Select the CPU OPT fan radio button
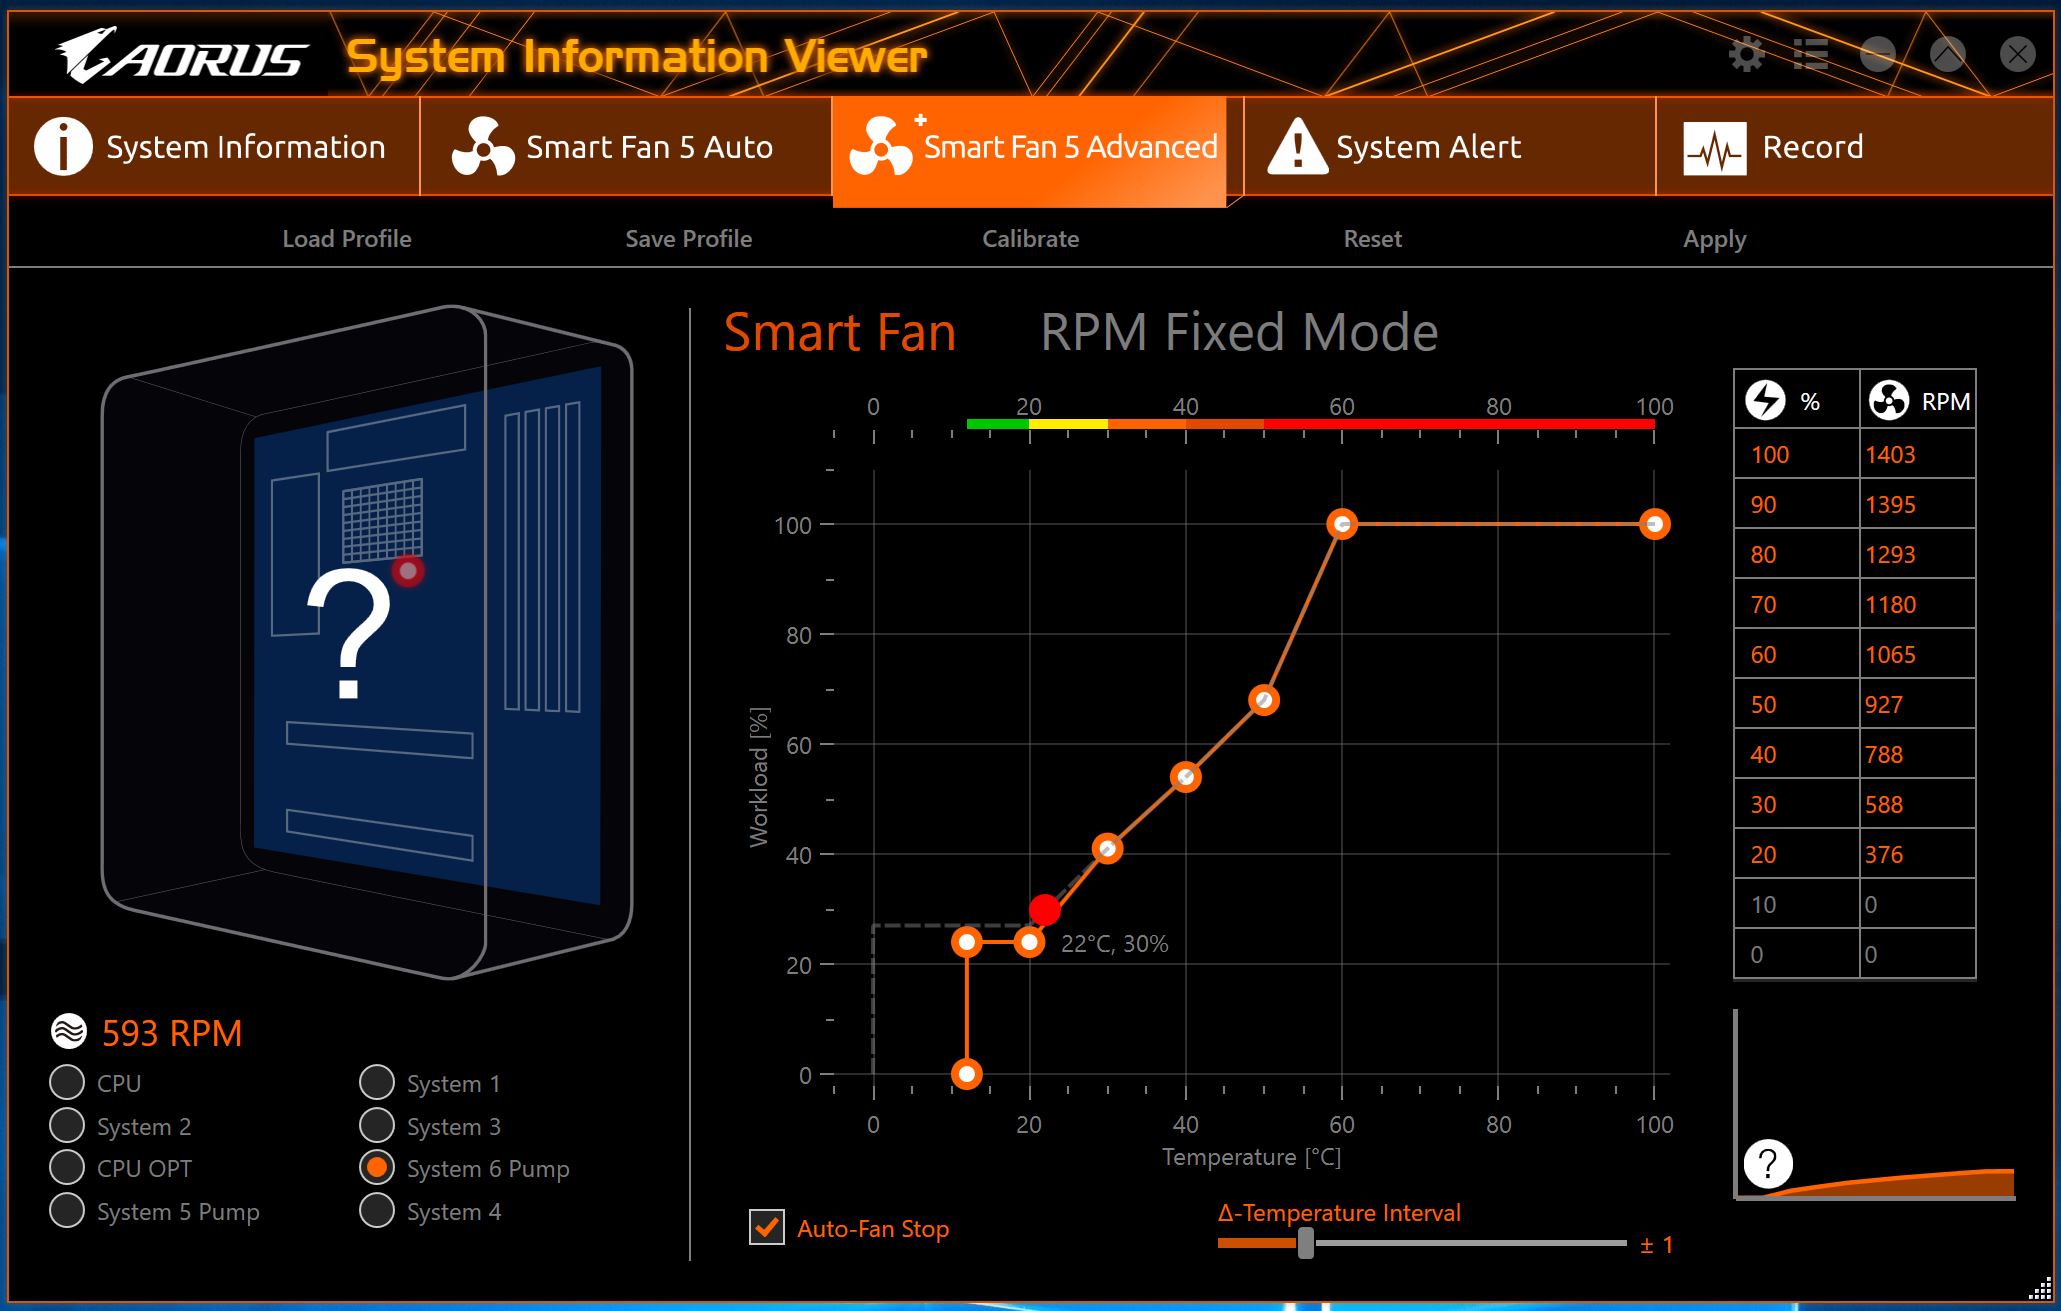 67,1167
